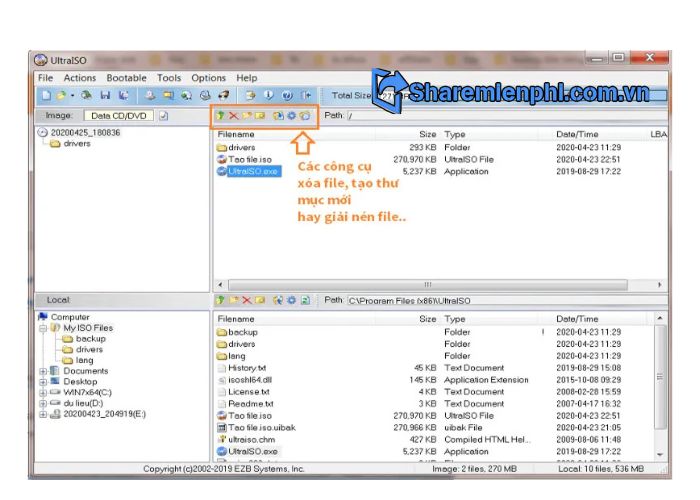Click the Help question mark toolbar icon
The image size is (700, 500).
287,95
